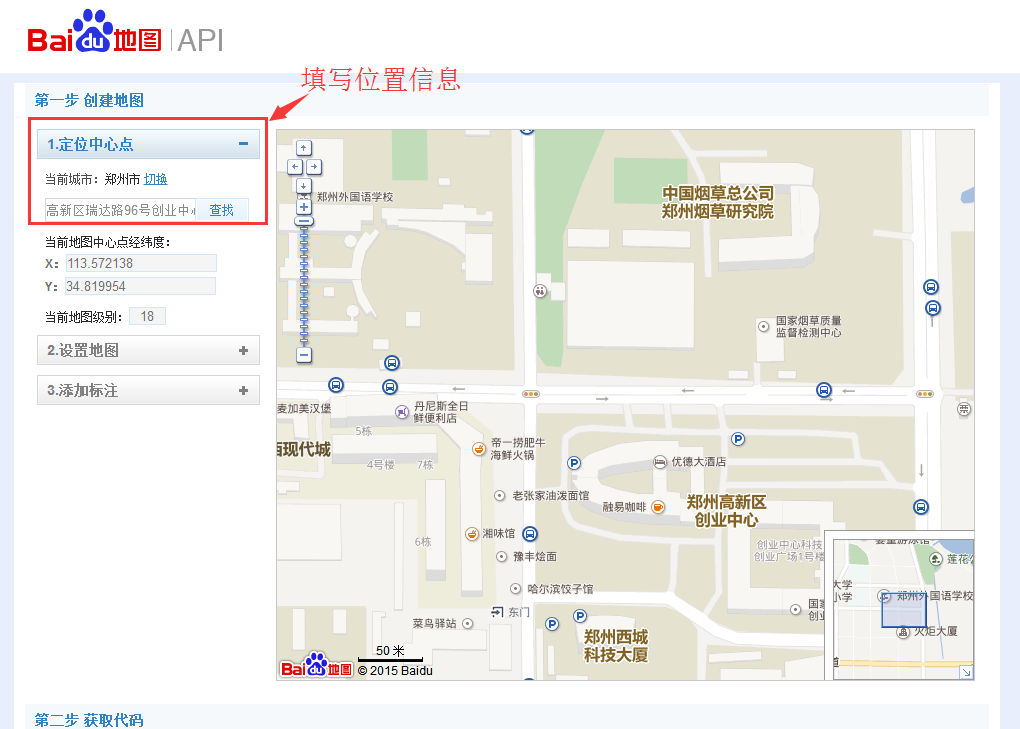Click the 查找 search button

pos(221,210)
